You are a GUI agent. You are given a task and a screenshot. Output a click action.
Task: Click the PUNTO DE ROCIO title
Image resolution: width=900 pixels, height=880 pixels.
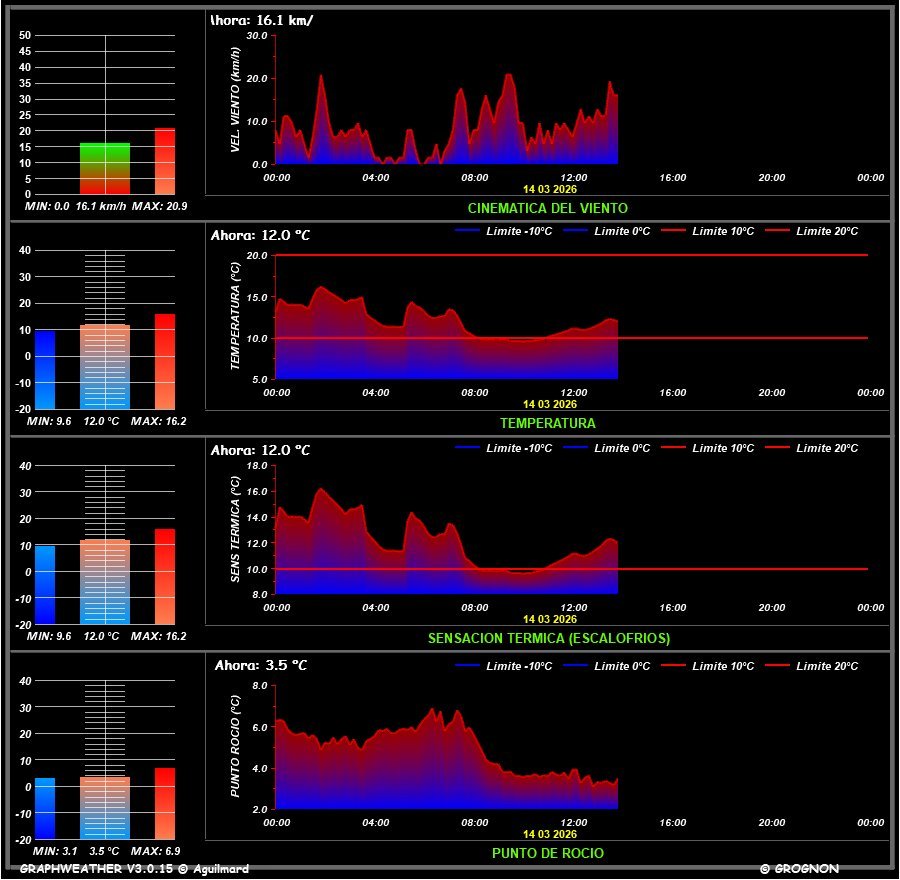click(x=548, y=853)
